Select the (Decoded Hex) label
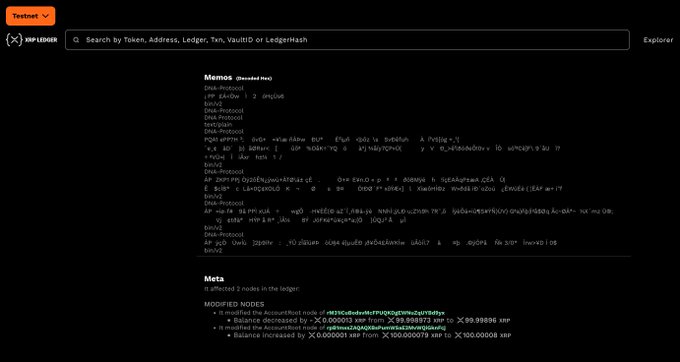The height and width of the screenshot is (362, 680). coord(254,78)
